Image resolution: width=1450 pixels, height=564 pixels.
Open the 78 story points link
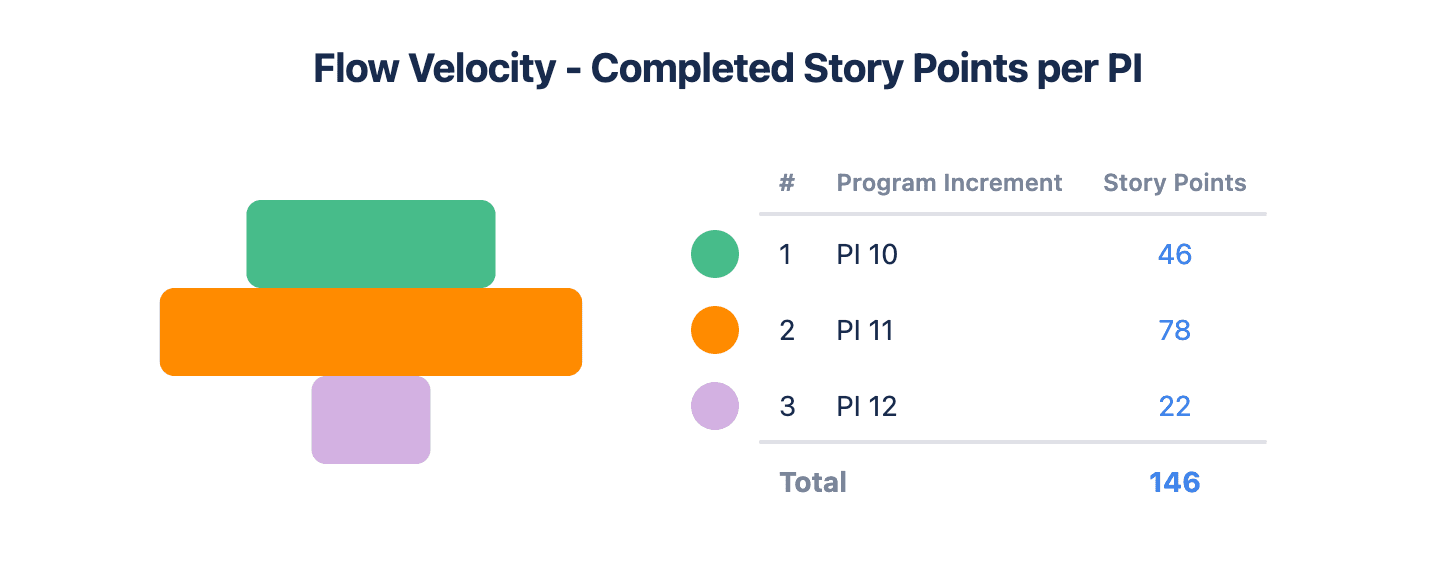coord(1174,330)
